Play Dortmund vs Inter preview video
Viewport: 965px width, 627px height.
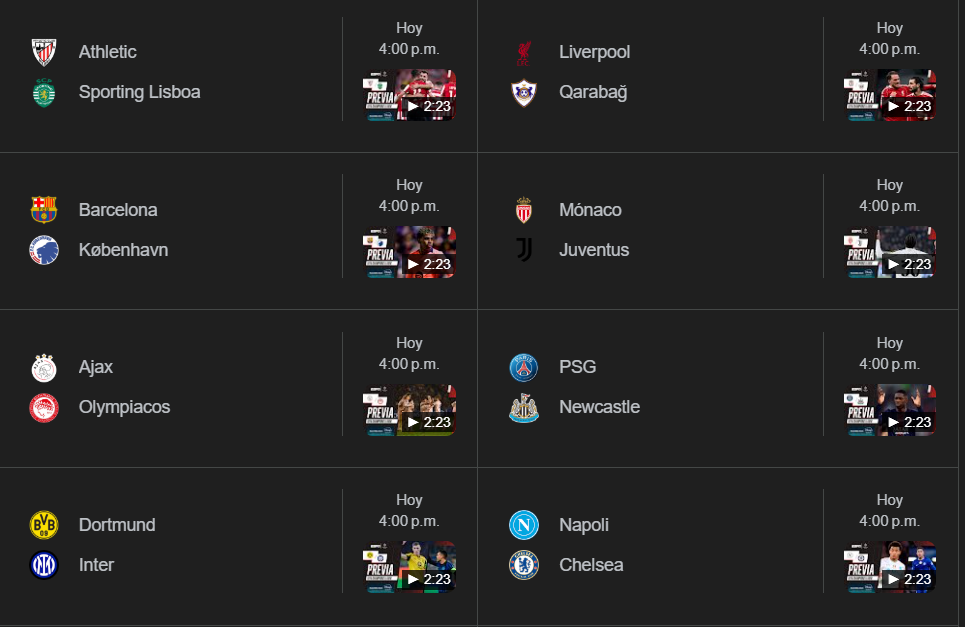click(410, 568)
